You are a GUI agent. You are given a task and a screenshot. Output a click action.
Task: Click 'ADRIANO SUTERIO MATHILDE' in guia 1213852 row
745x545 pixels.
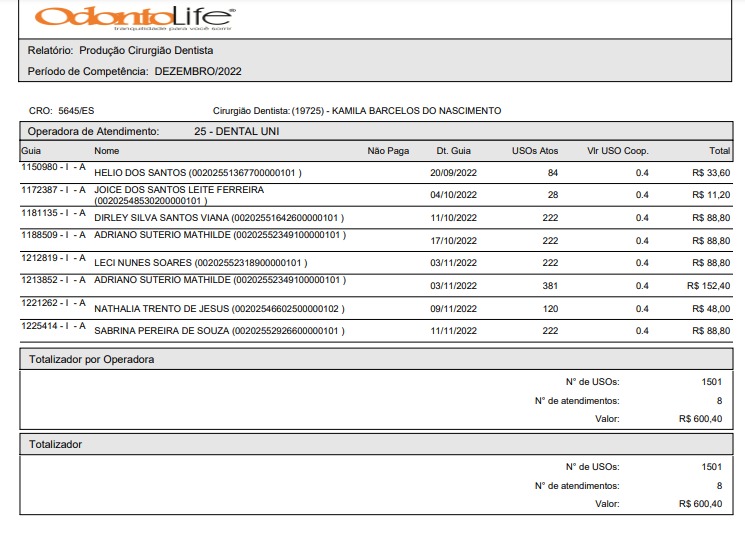tap(162, 280)
